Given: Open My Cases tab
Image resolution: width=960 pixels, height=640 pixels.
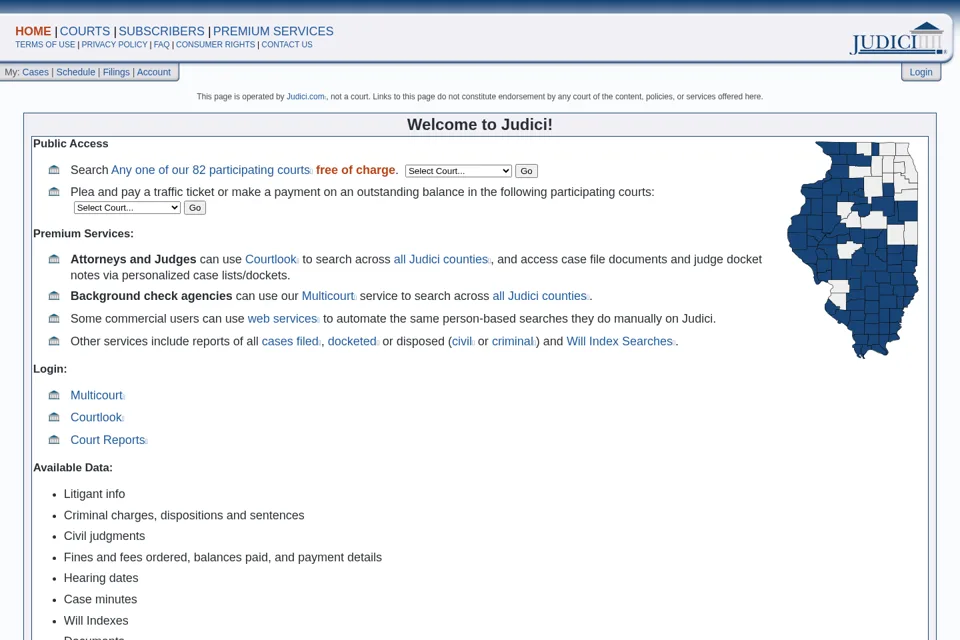Looking at the screenshot, I should (36, 72).
